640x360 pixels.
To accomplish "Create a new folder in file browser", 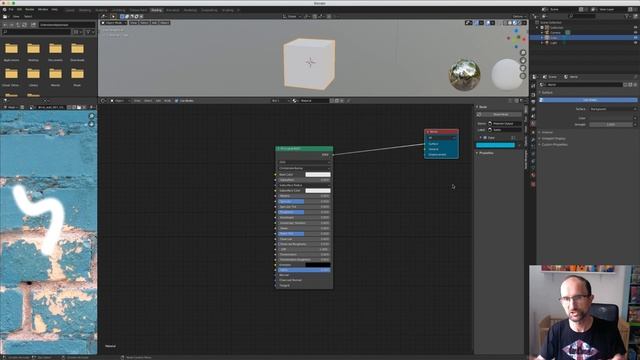I will [33, 25].
